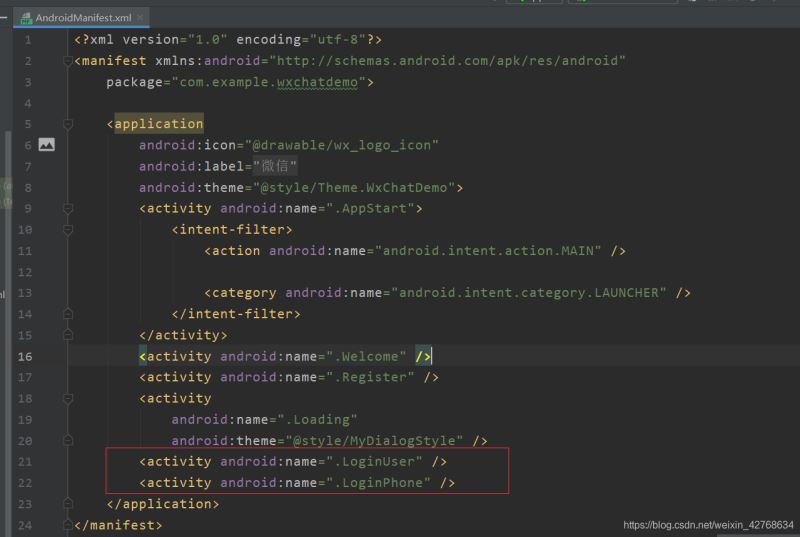Click the opening intent-filter tag
The image size is (800, 537).
[232, 229]
